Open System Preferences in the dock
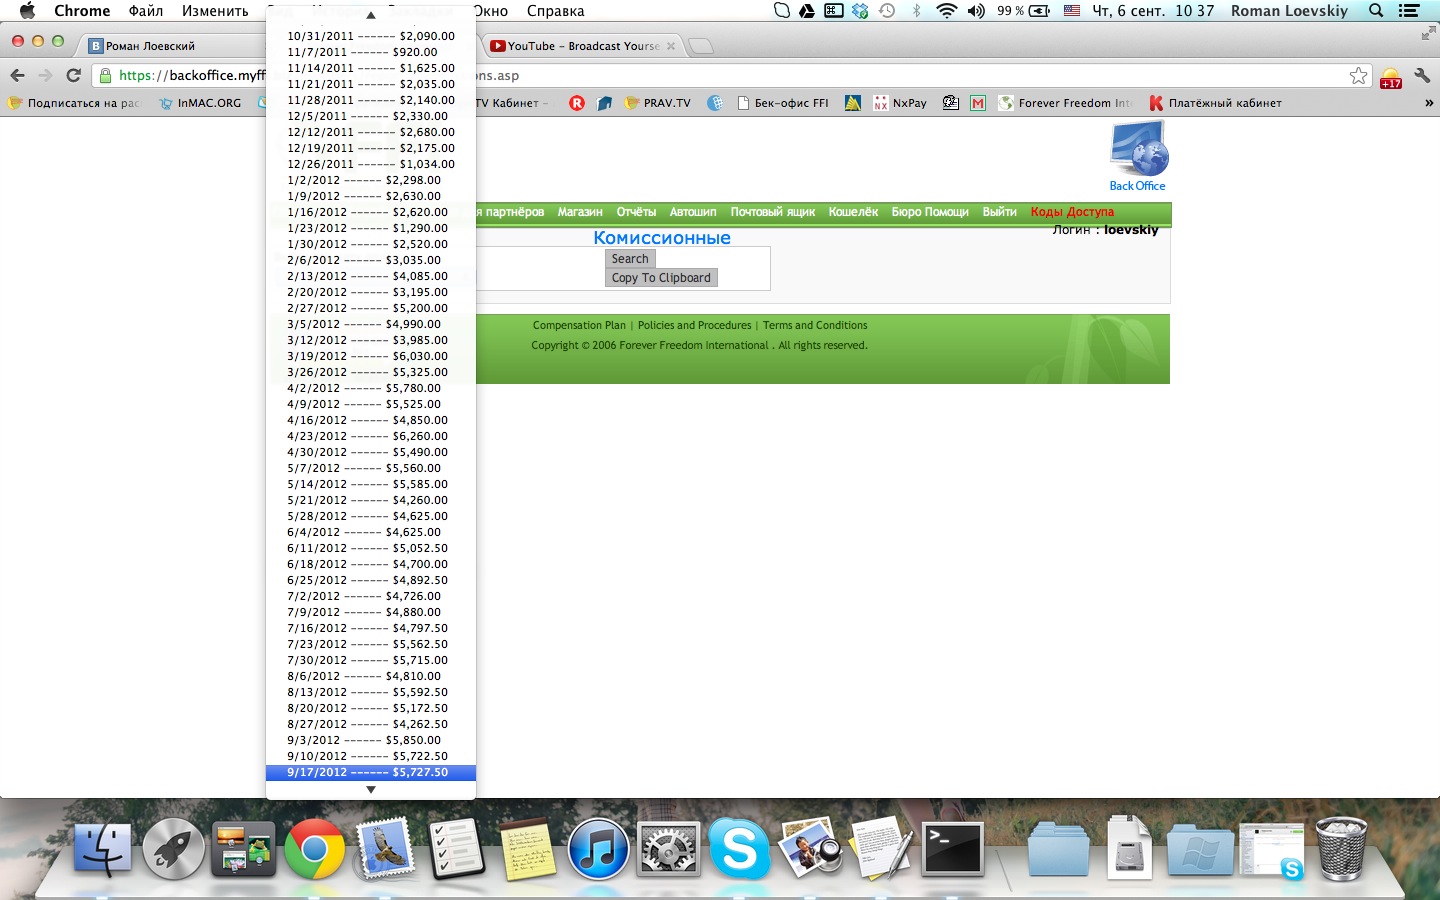The height and width of the screenshot is (900, 1440). pos(668,849)
